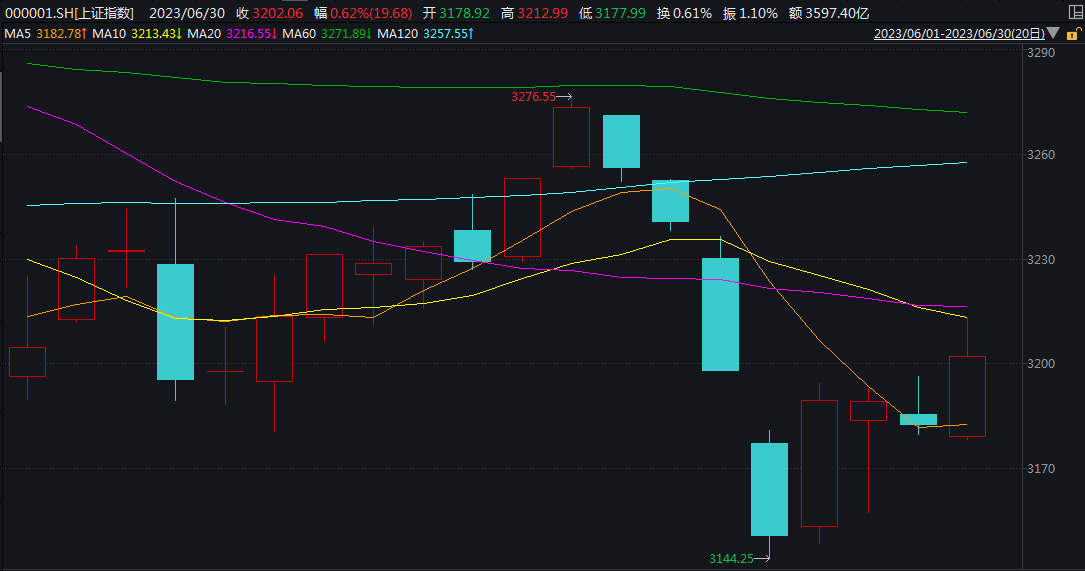This screenshot has height=571, width=1085.
Task: Click the 收 3202.06 closing price value
Action: point(269,13)
